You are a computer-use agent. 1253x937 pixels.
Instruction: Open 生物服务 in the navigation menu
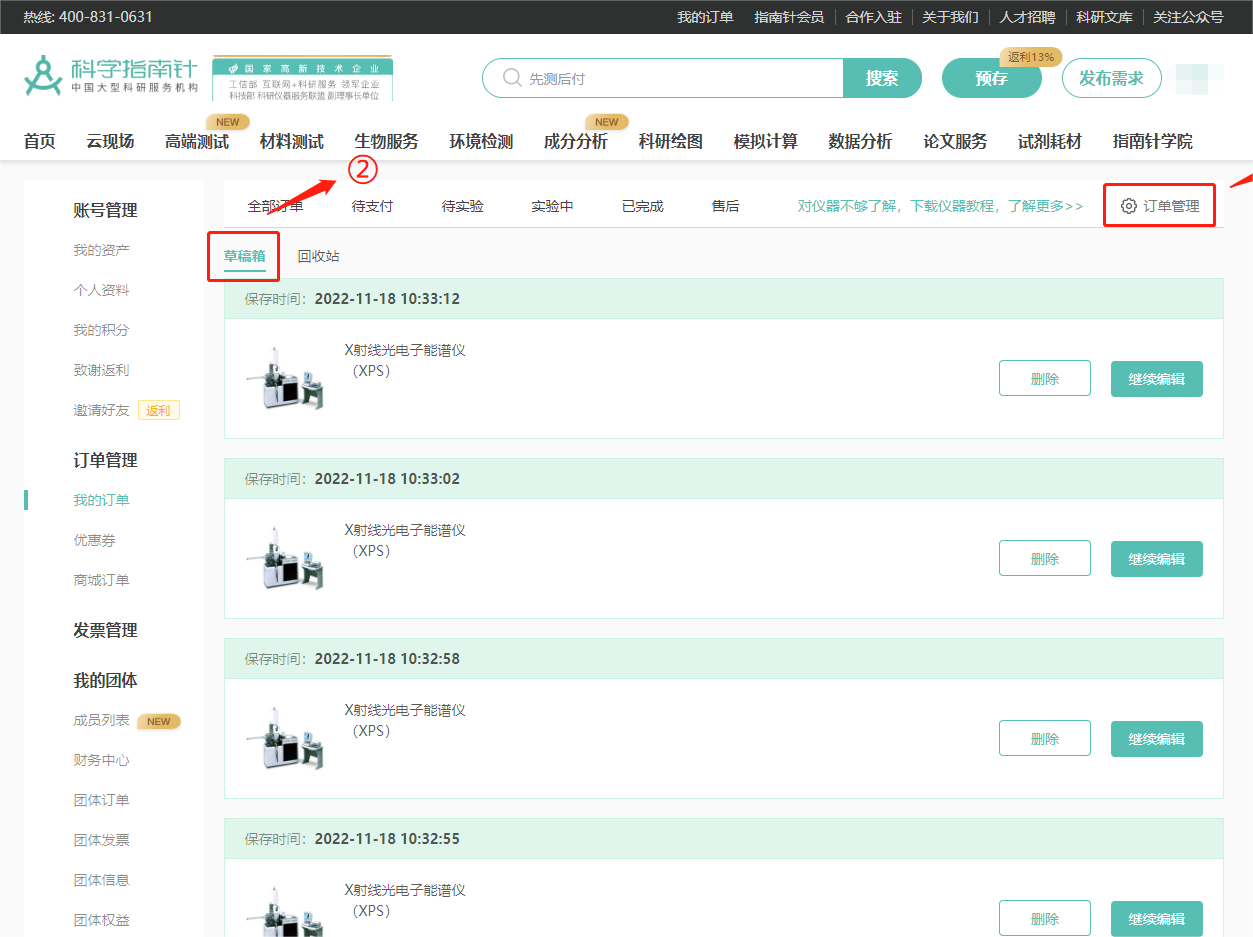[x=386, y=142]
